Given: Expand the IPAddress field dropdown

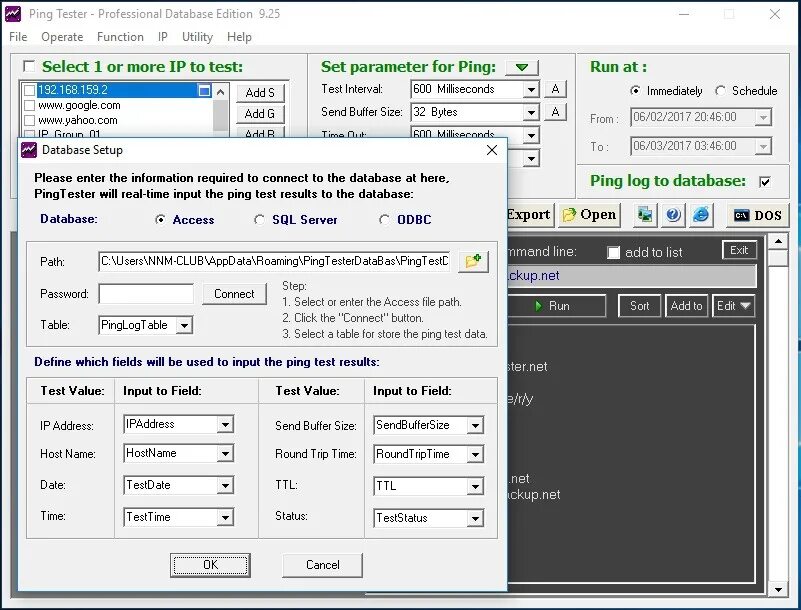Looking at the screenshot, I should pos(225,425).
